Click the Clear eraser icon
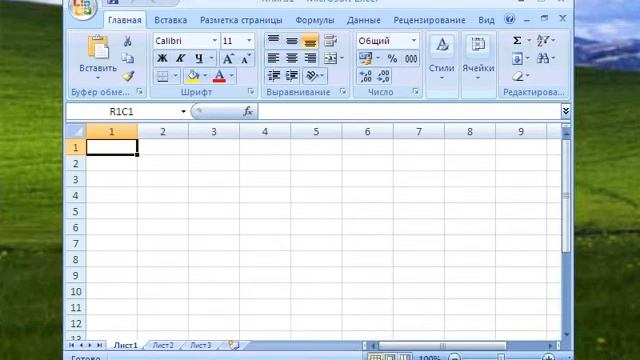This screenshot has width=640, height=360. [x=518, y=76]
